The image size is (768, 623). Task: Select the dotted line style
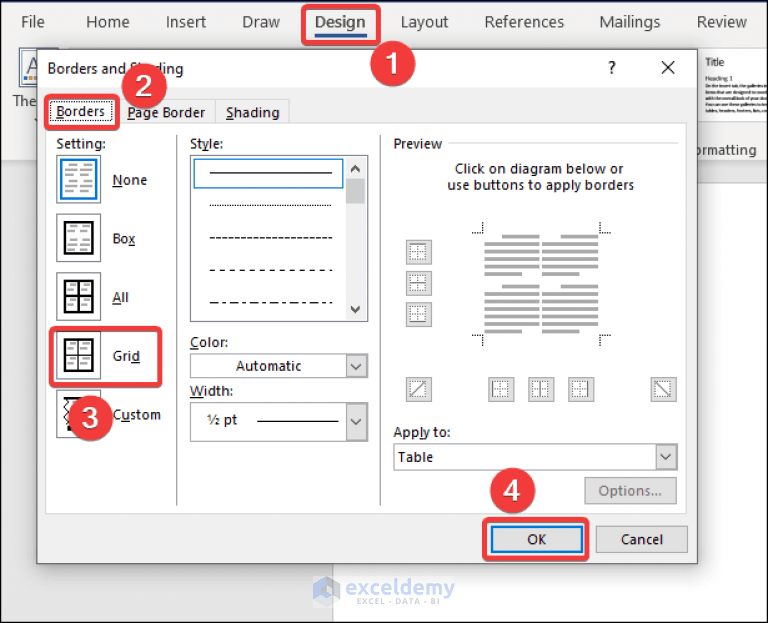(268, 205)
